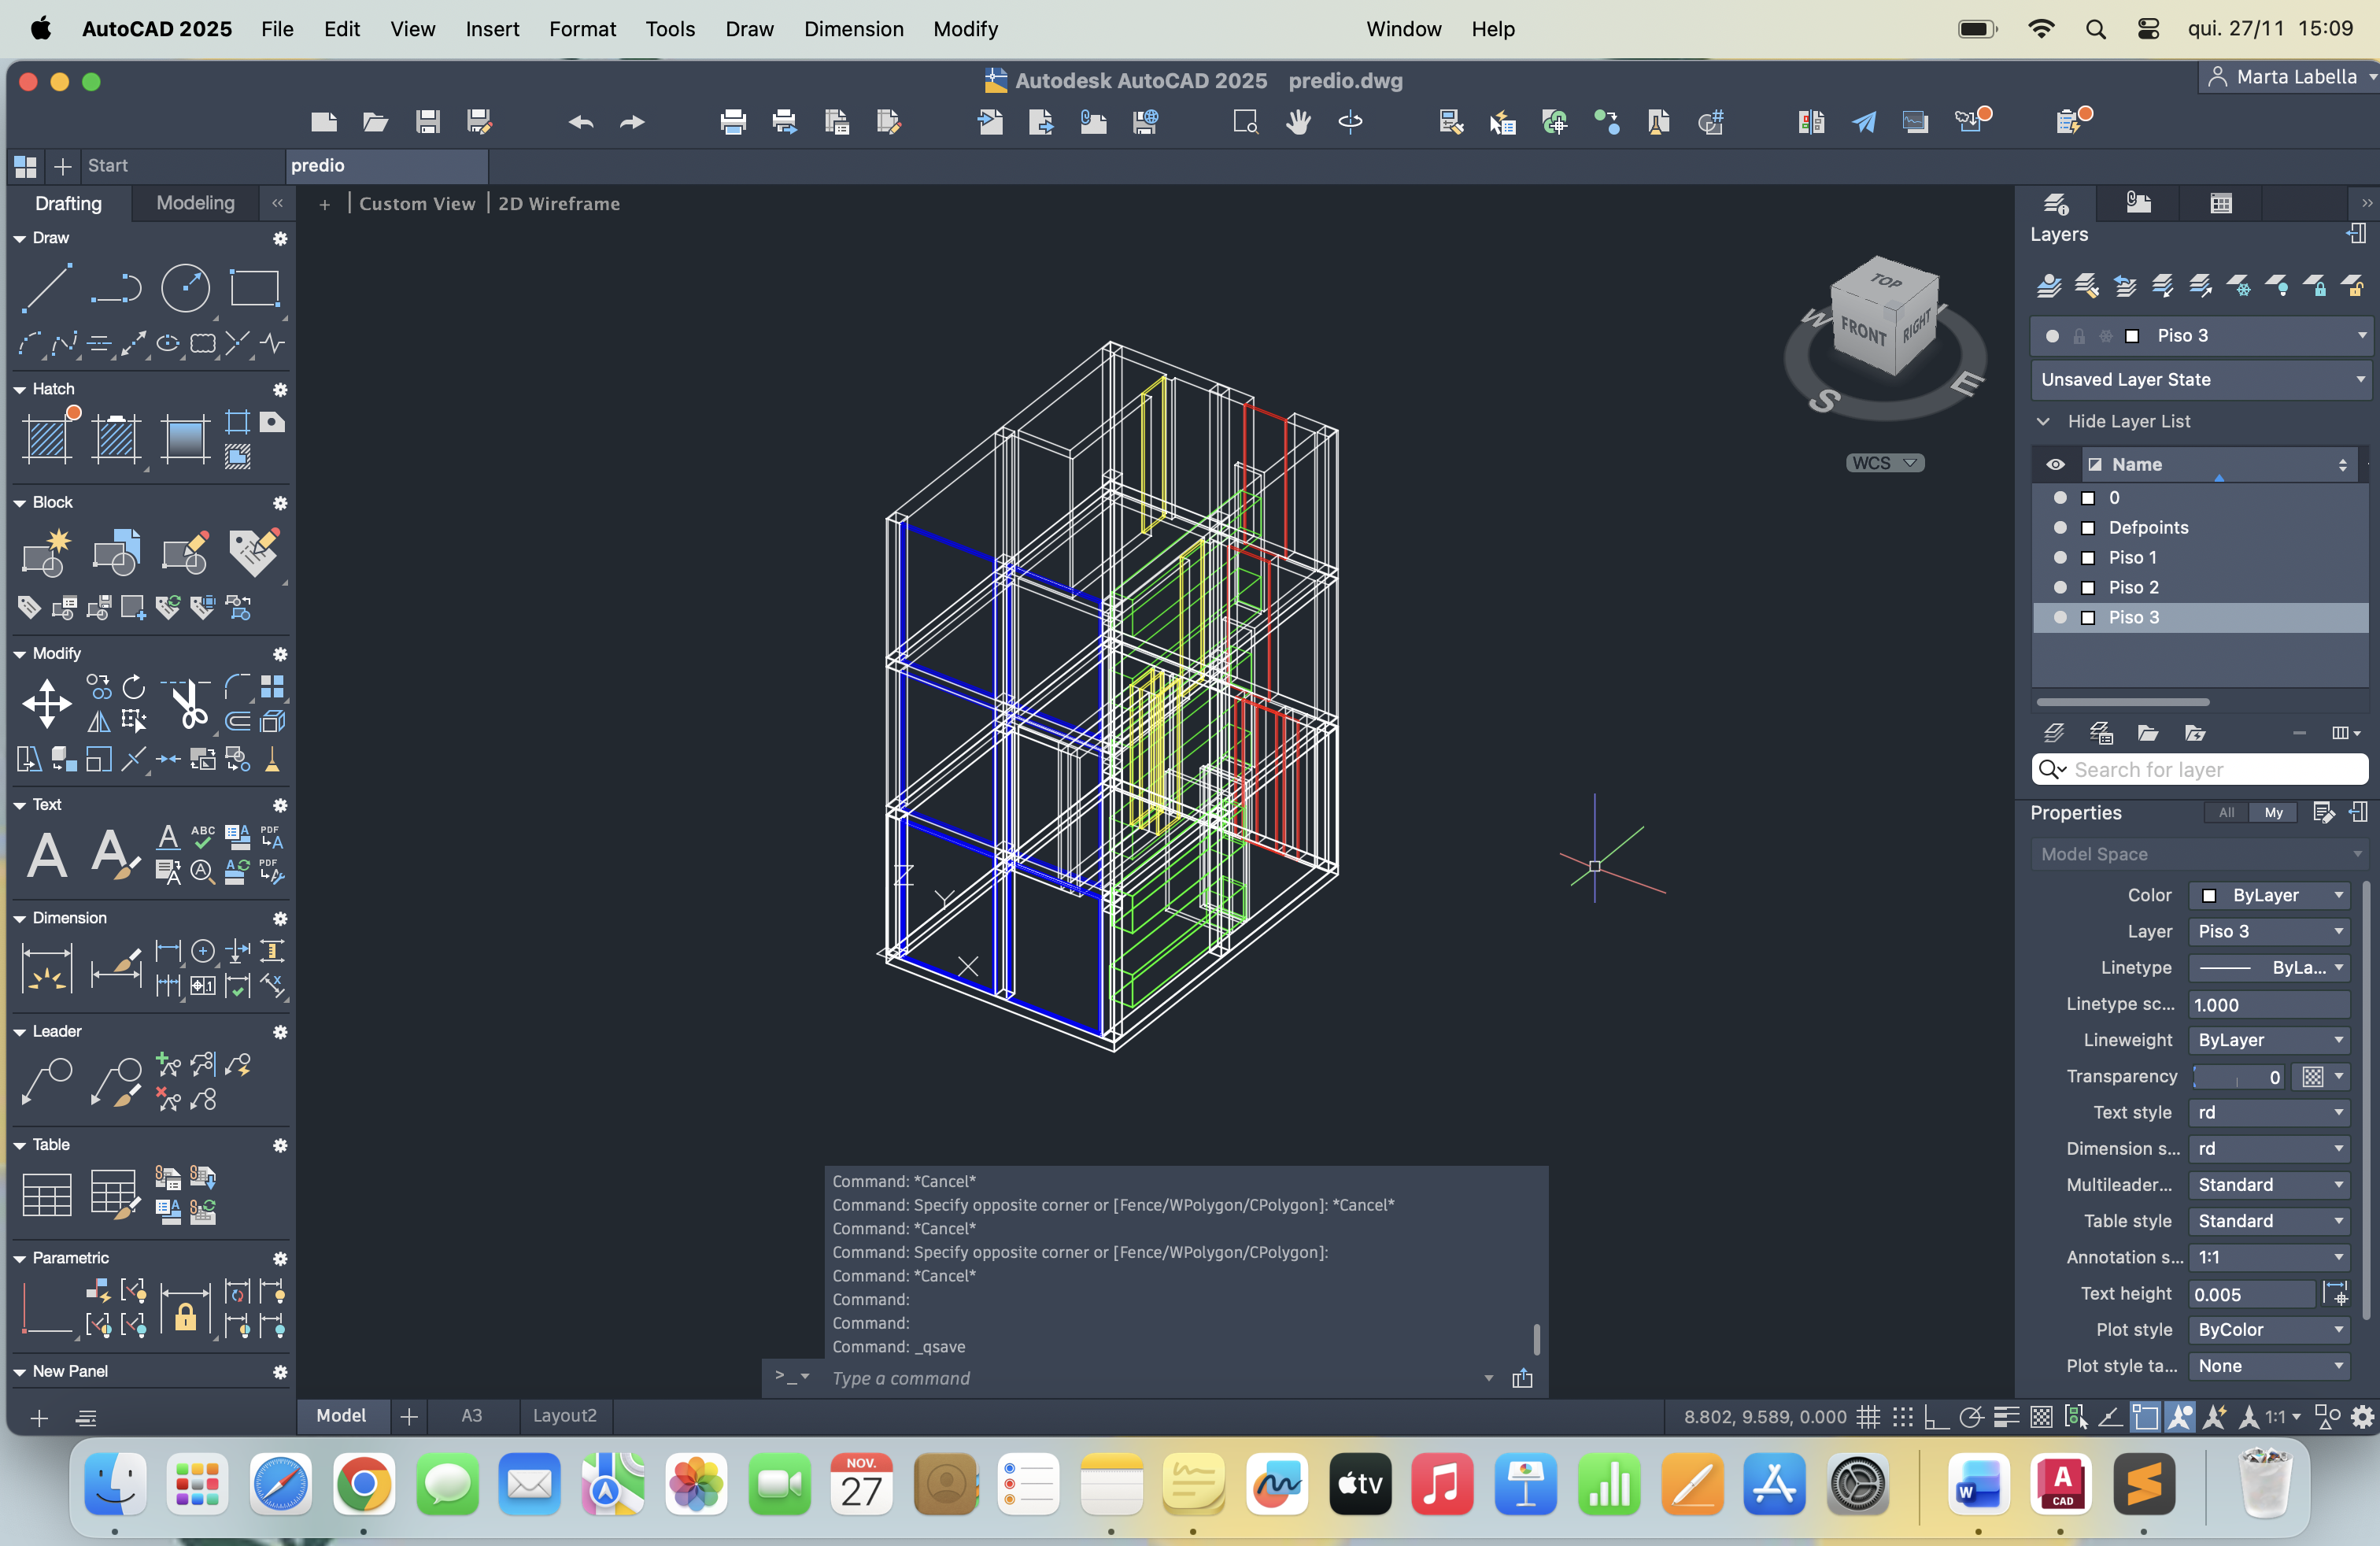
Task: Toggle visibility dot of Piso 1 layer
Action: (x=2059, y=558)
